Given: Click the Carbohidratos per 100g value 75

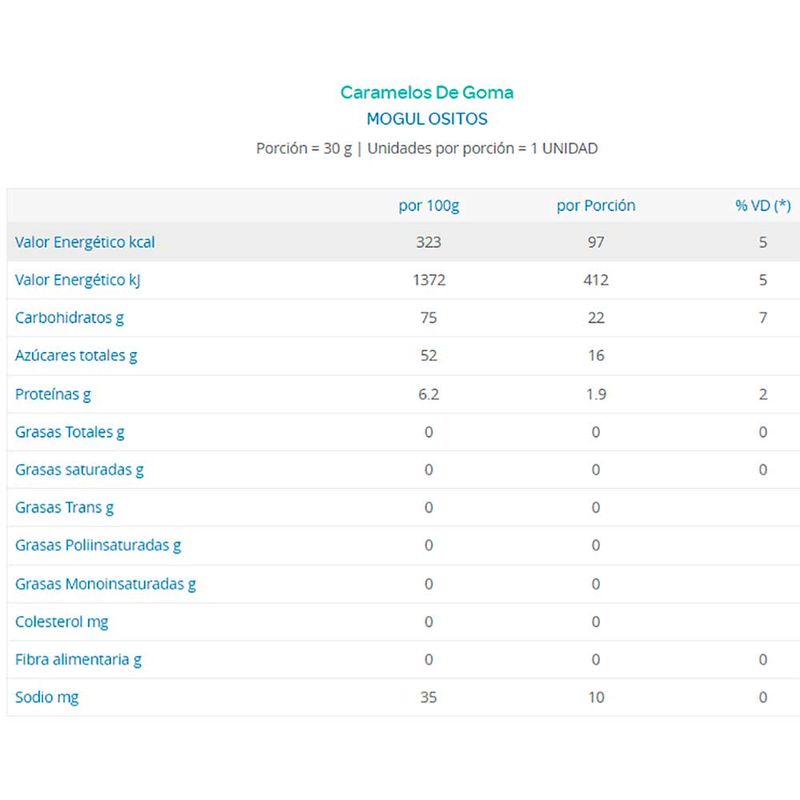Looking at the screenshot, I should point(429,318).
